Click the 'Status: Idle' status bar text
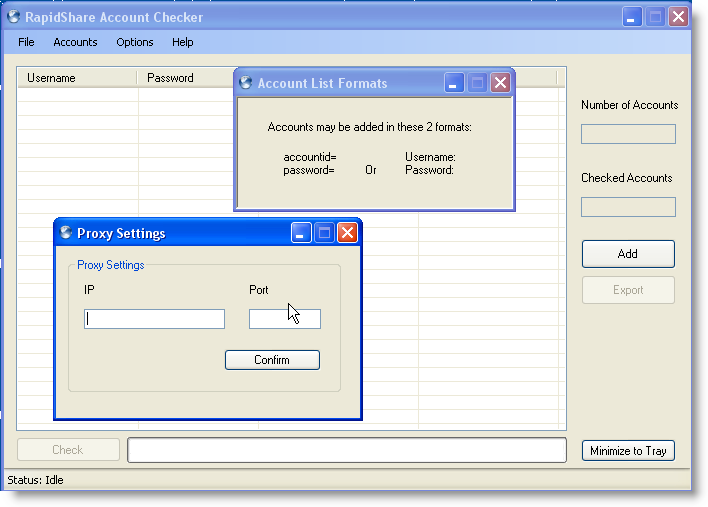Screen dimensions: 708x507 click(35, 480)
